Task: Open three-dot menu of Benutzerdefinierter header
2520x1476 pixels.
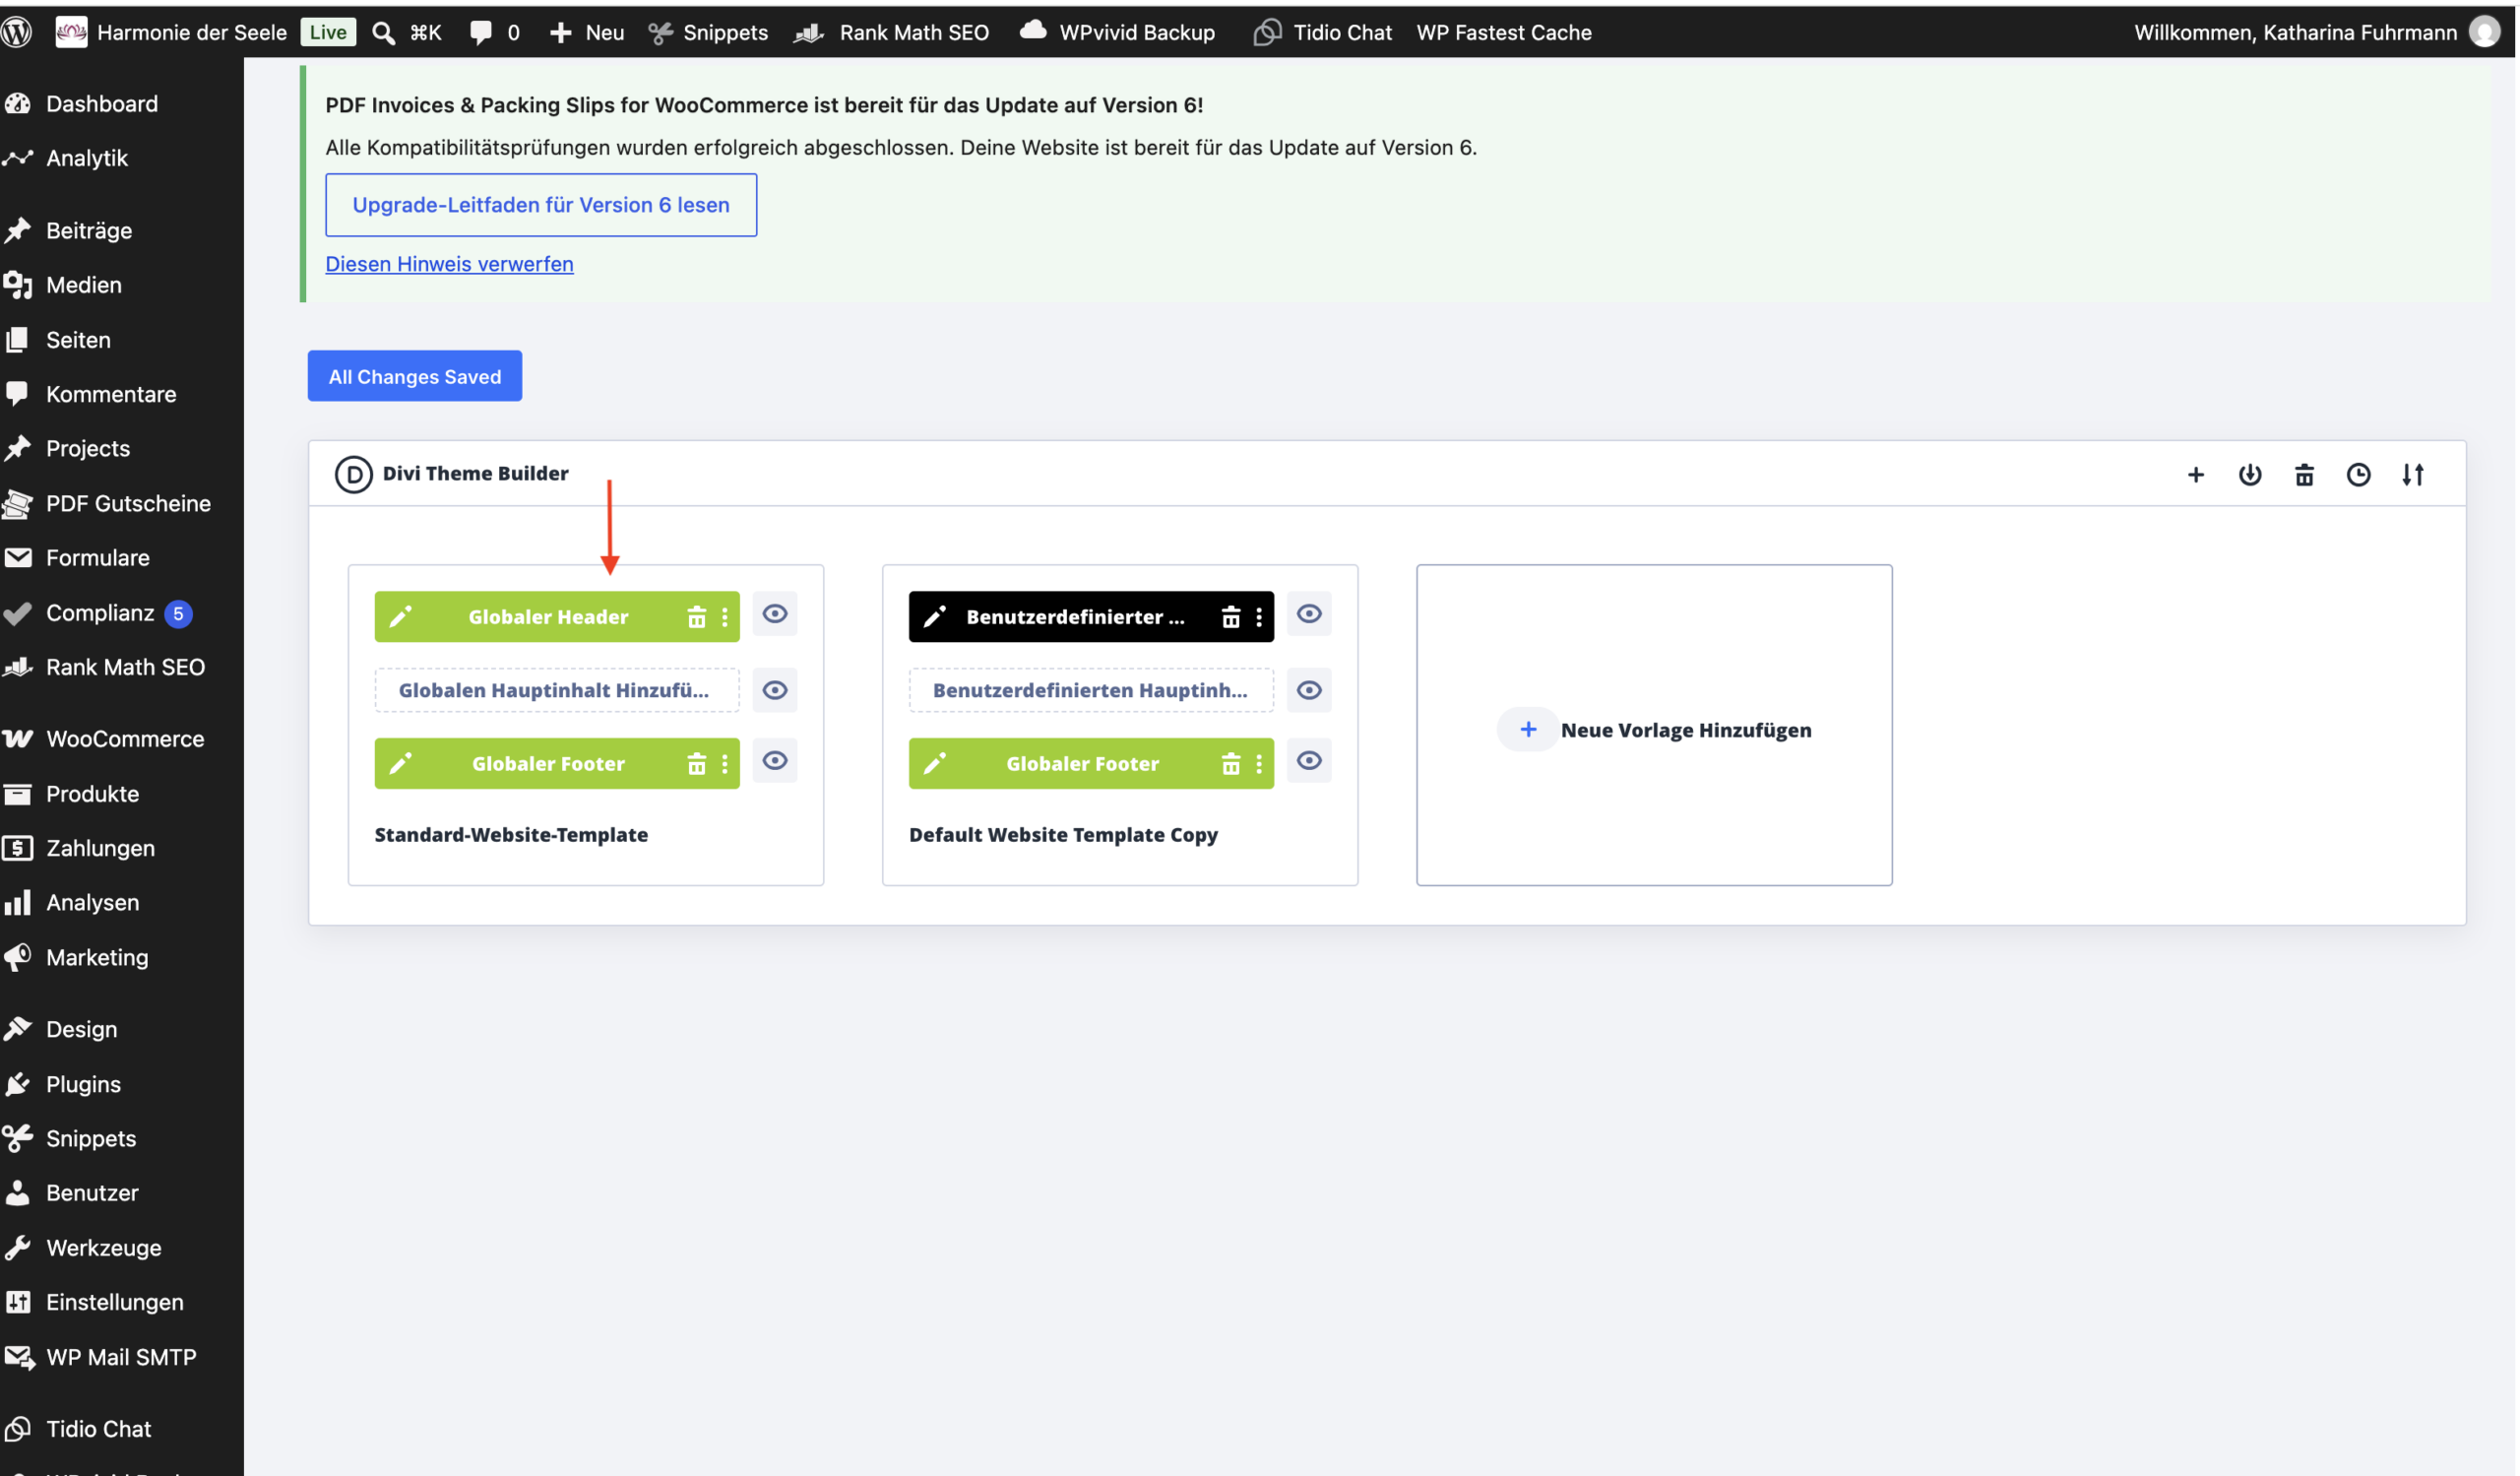Action: [1259, 618]
